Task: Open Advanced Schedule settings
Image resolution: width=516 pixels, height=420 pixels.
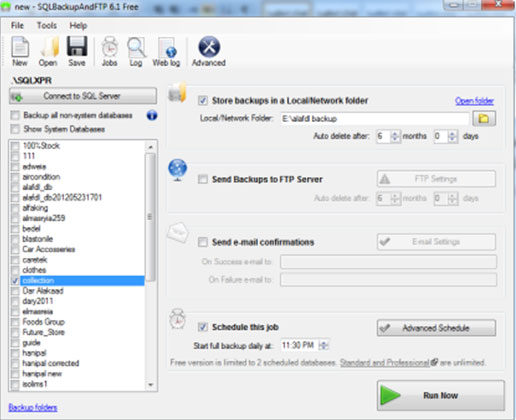Action: tap(436, 328)
